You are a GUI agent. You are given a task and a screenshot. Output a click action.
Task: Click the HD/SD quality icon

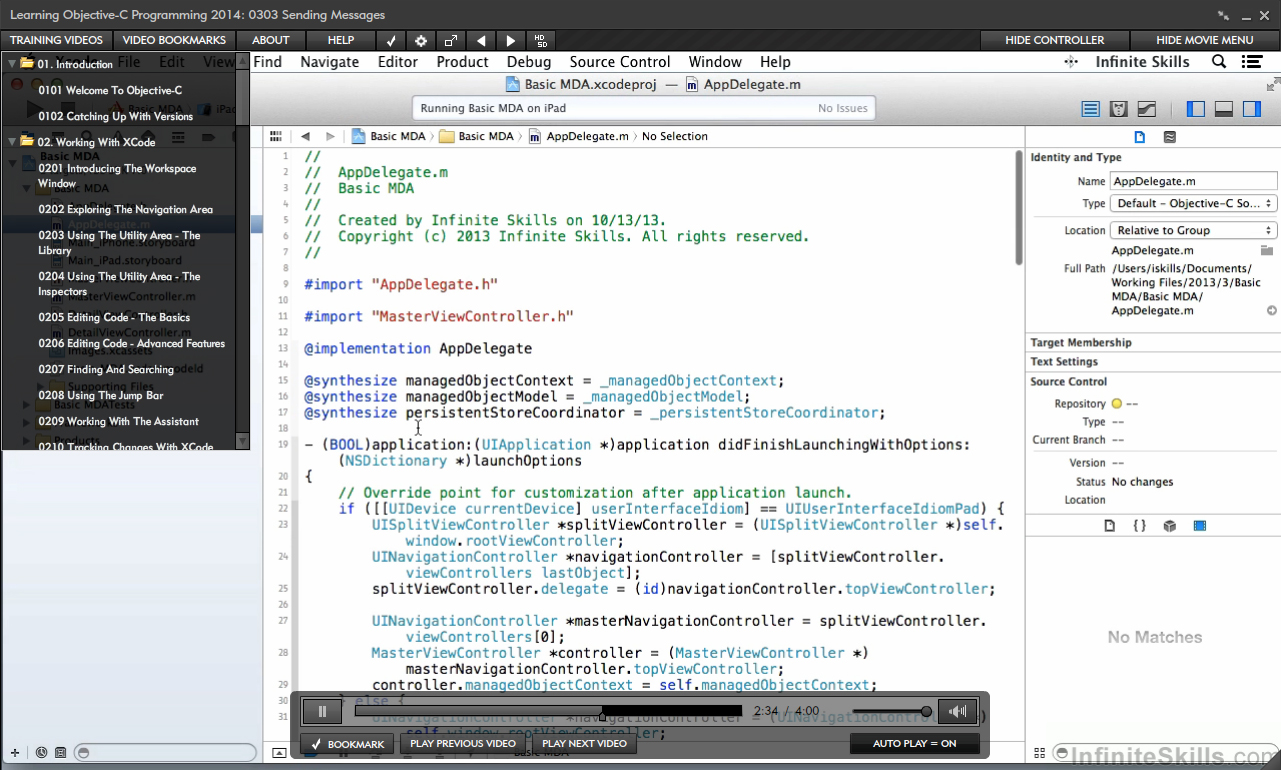[x=541, y=41]
